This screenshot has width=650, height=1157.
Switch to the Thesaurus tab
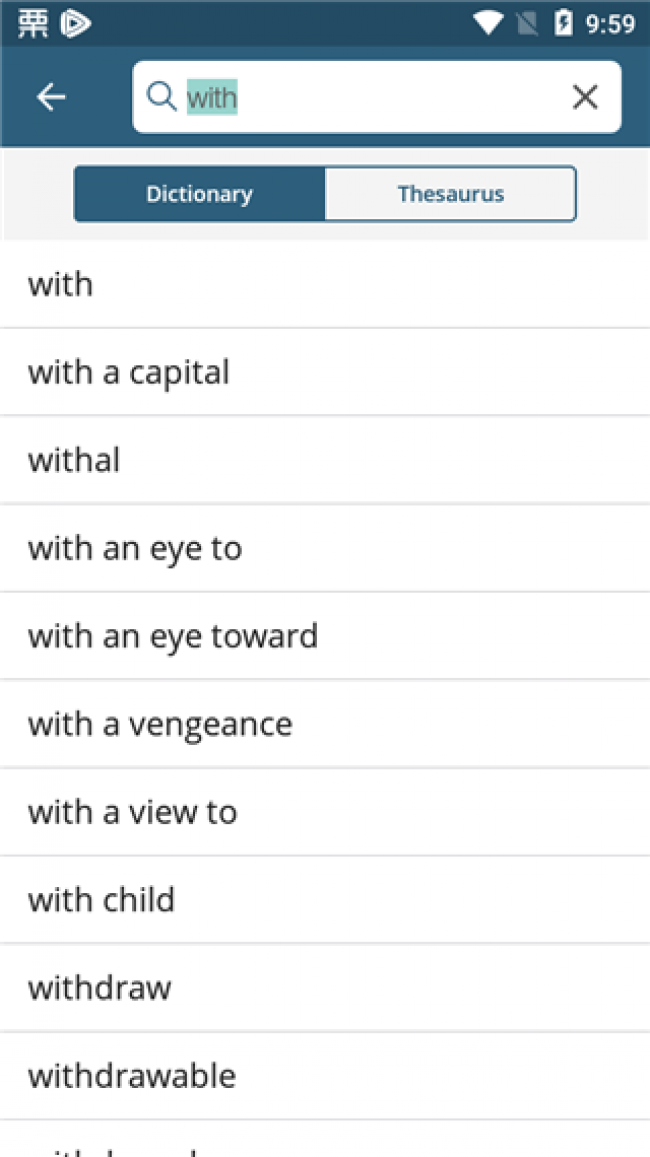click(450, 194)
